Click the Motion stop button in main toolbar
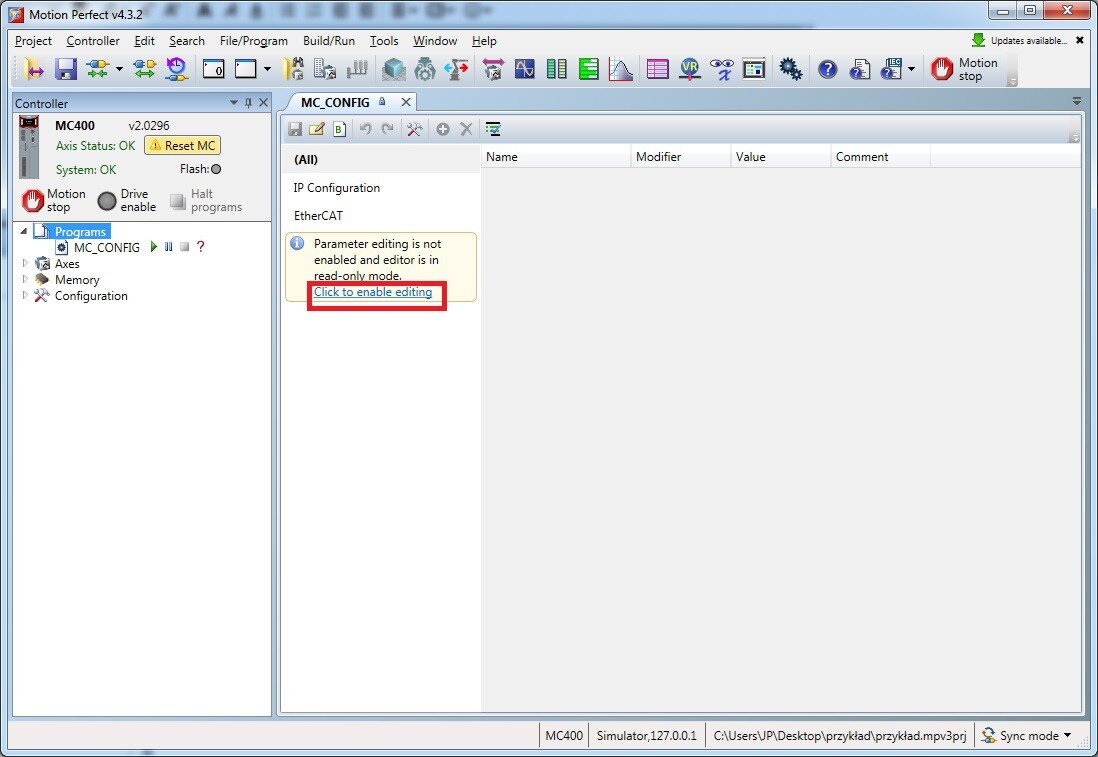Image resolution: width=1098 pixels, height=757 pixels. click(965, 69)
